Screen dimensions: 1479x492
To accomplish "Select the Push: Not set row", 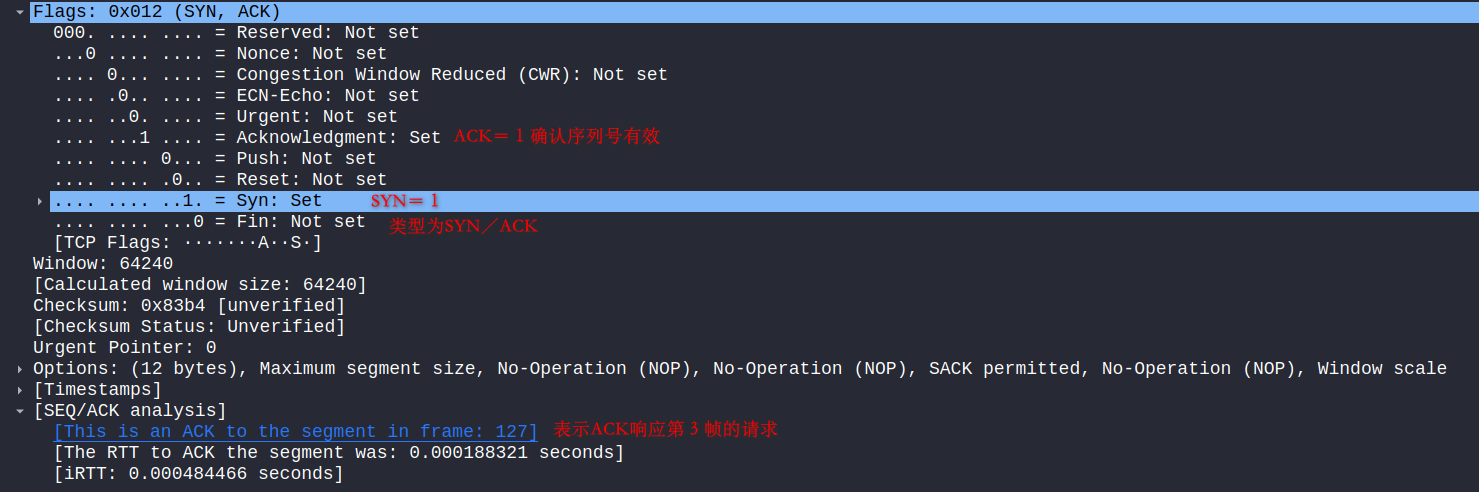I will coord(215,159).
